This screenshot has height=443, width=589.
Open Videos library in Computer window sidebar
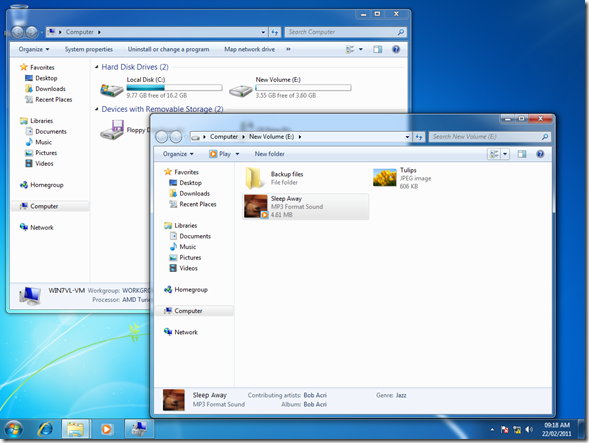(x=39, y=163)
